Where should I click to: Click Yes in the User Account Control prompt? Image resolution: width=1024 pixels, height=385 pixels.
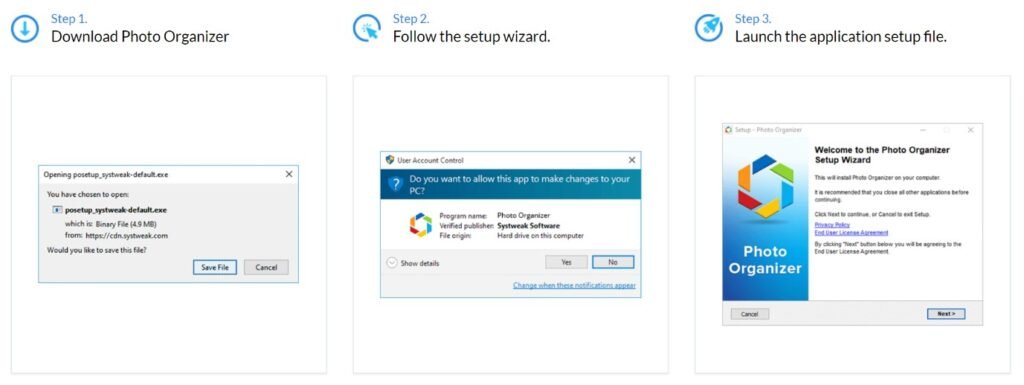coord(566,262)
